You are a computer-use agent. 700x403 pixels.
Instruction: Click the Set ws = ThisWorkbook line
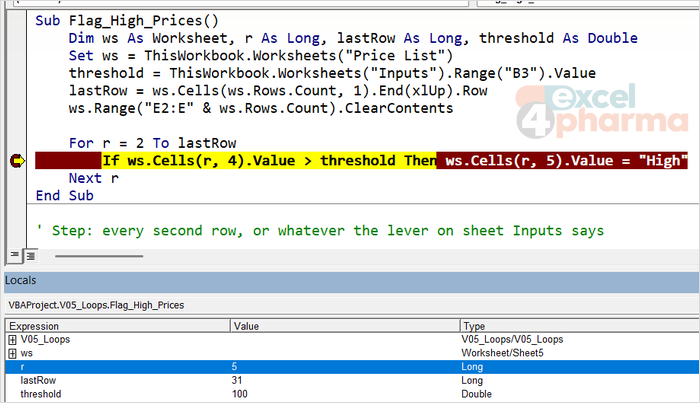[261, 56]
